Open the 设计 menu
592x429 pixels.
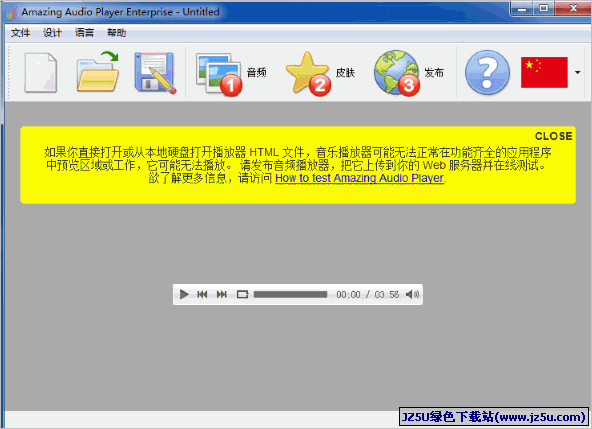coord(52,33)
